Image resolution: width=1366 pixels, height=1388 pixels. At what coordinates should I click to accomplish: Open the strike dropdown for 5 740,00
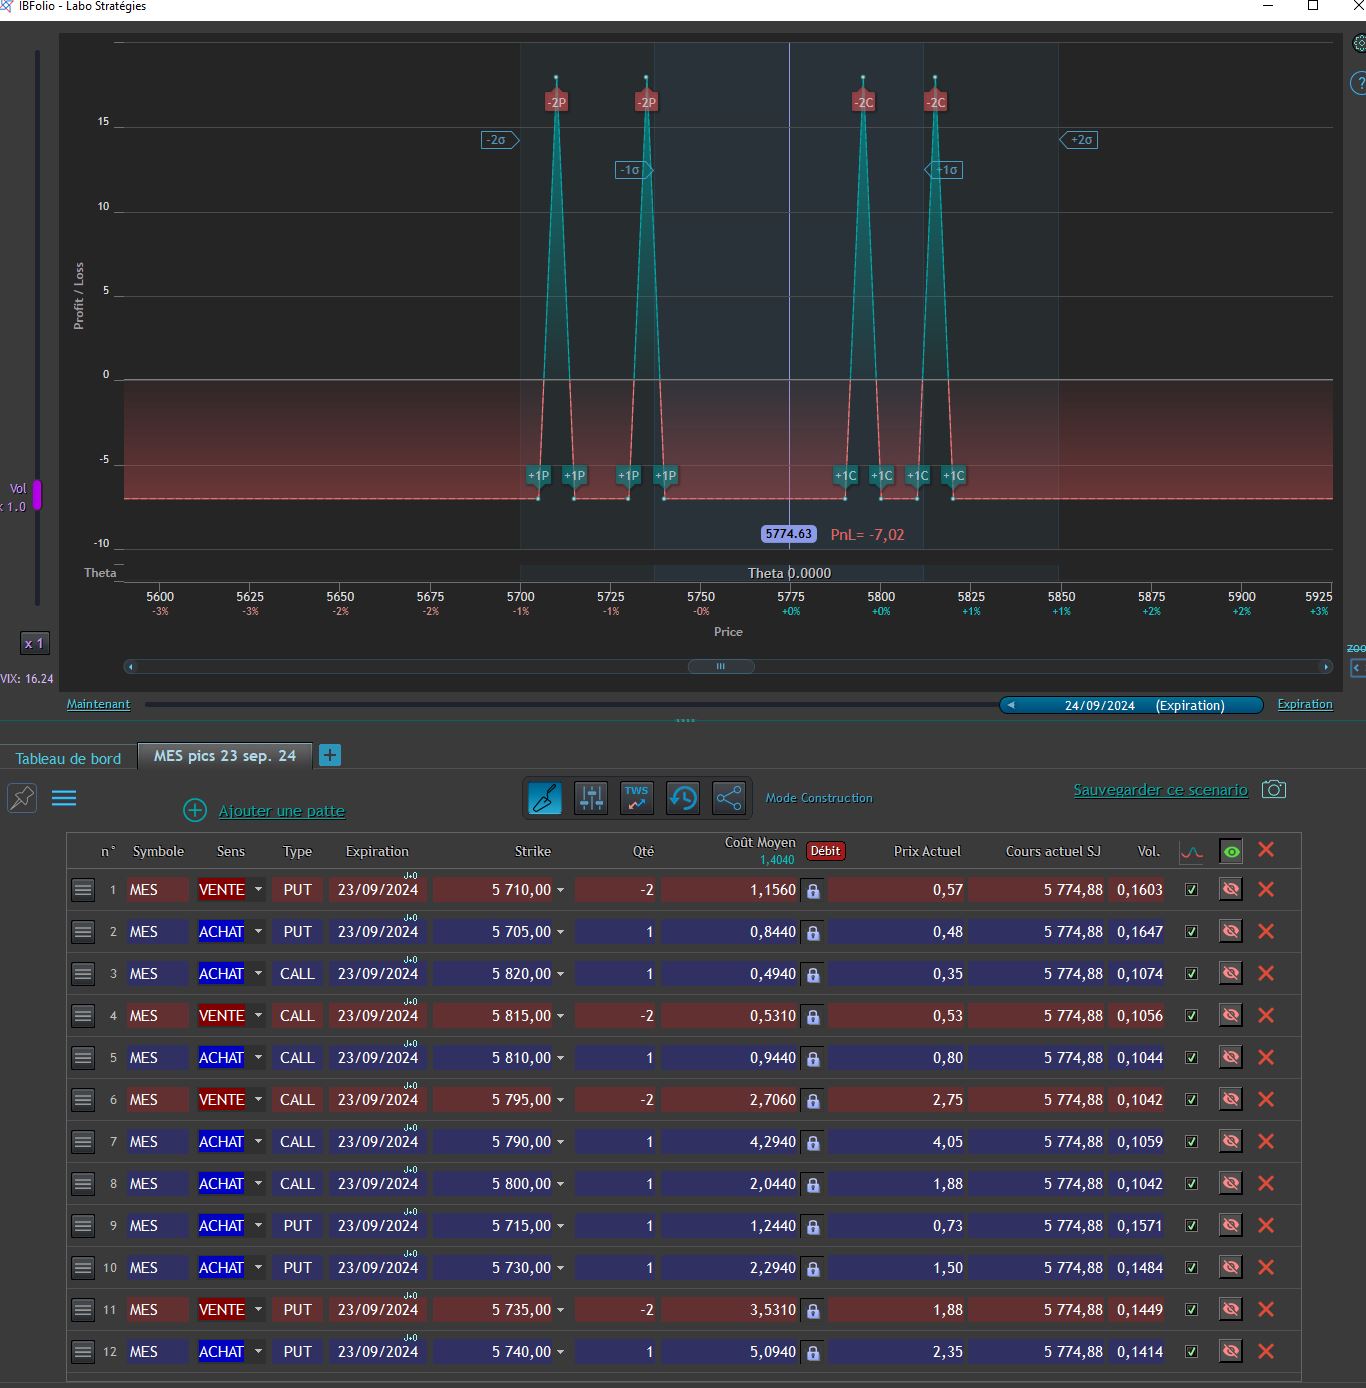[x=560, y=1352]
